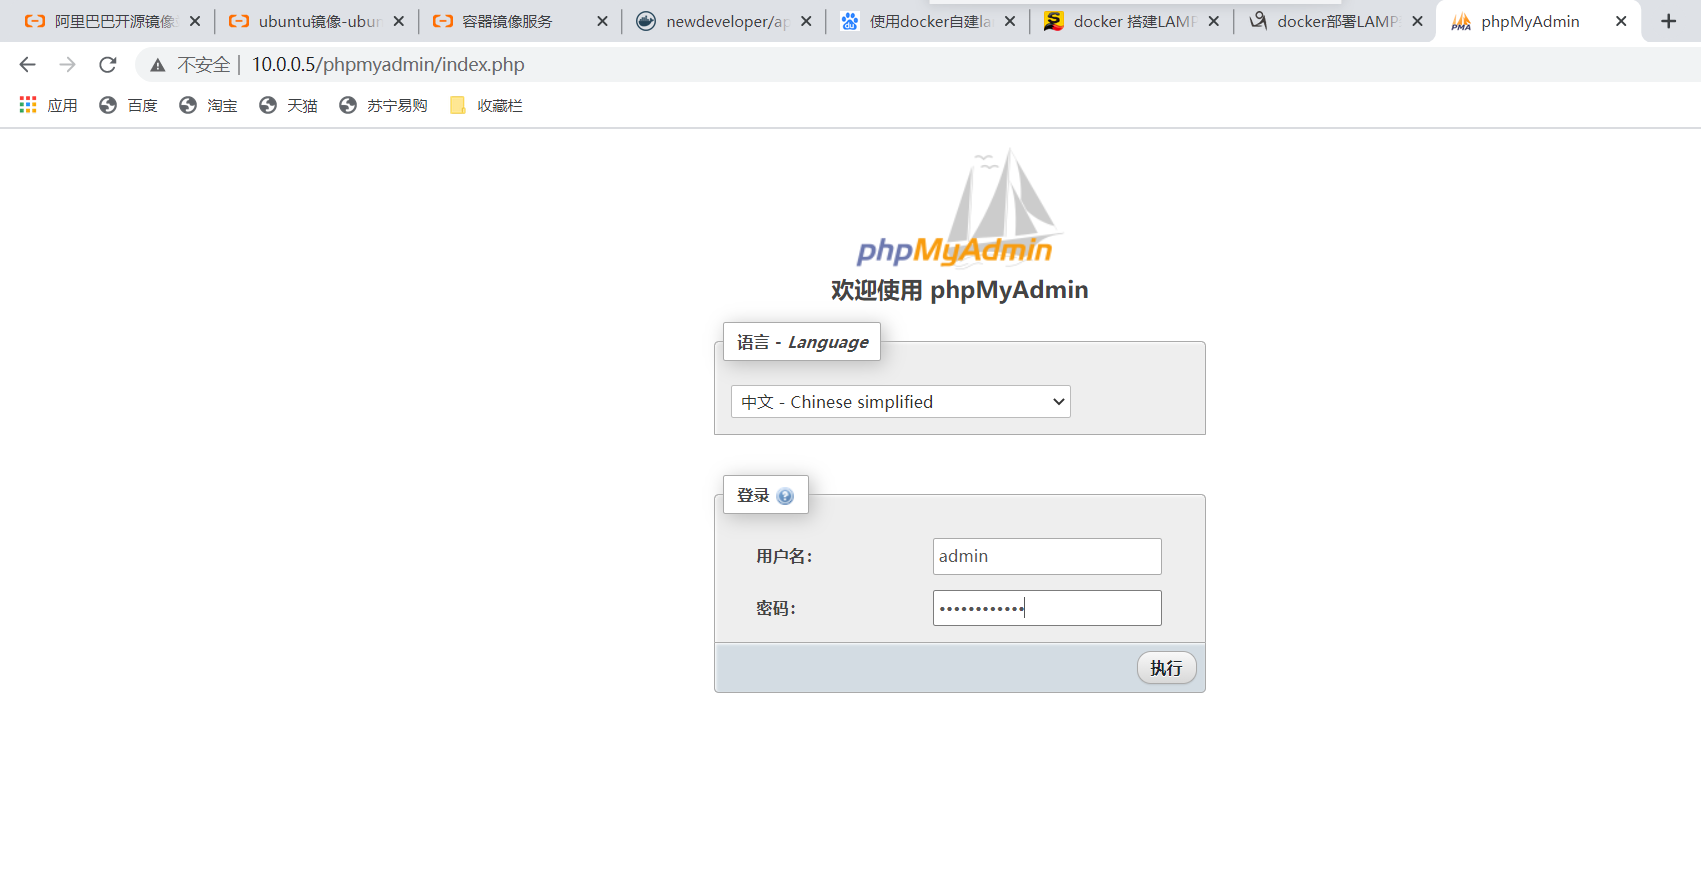The width and height of the screenshot is (1701, 891).
Task: Open the 百度 bookmark
Action: coord(129,105)
